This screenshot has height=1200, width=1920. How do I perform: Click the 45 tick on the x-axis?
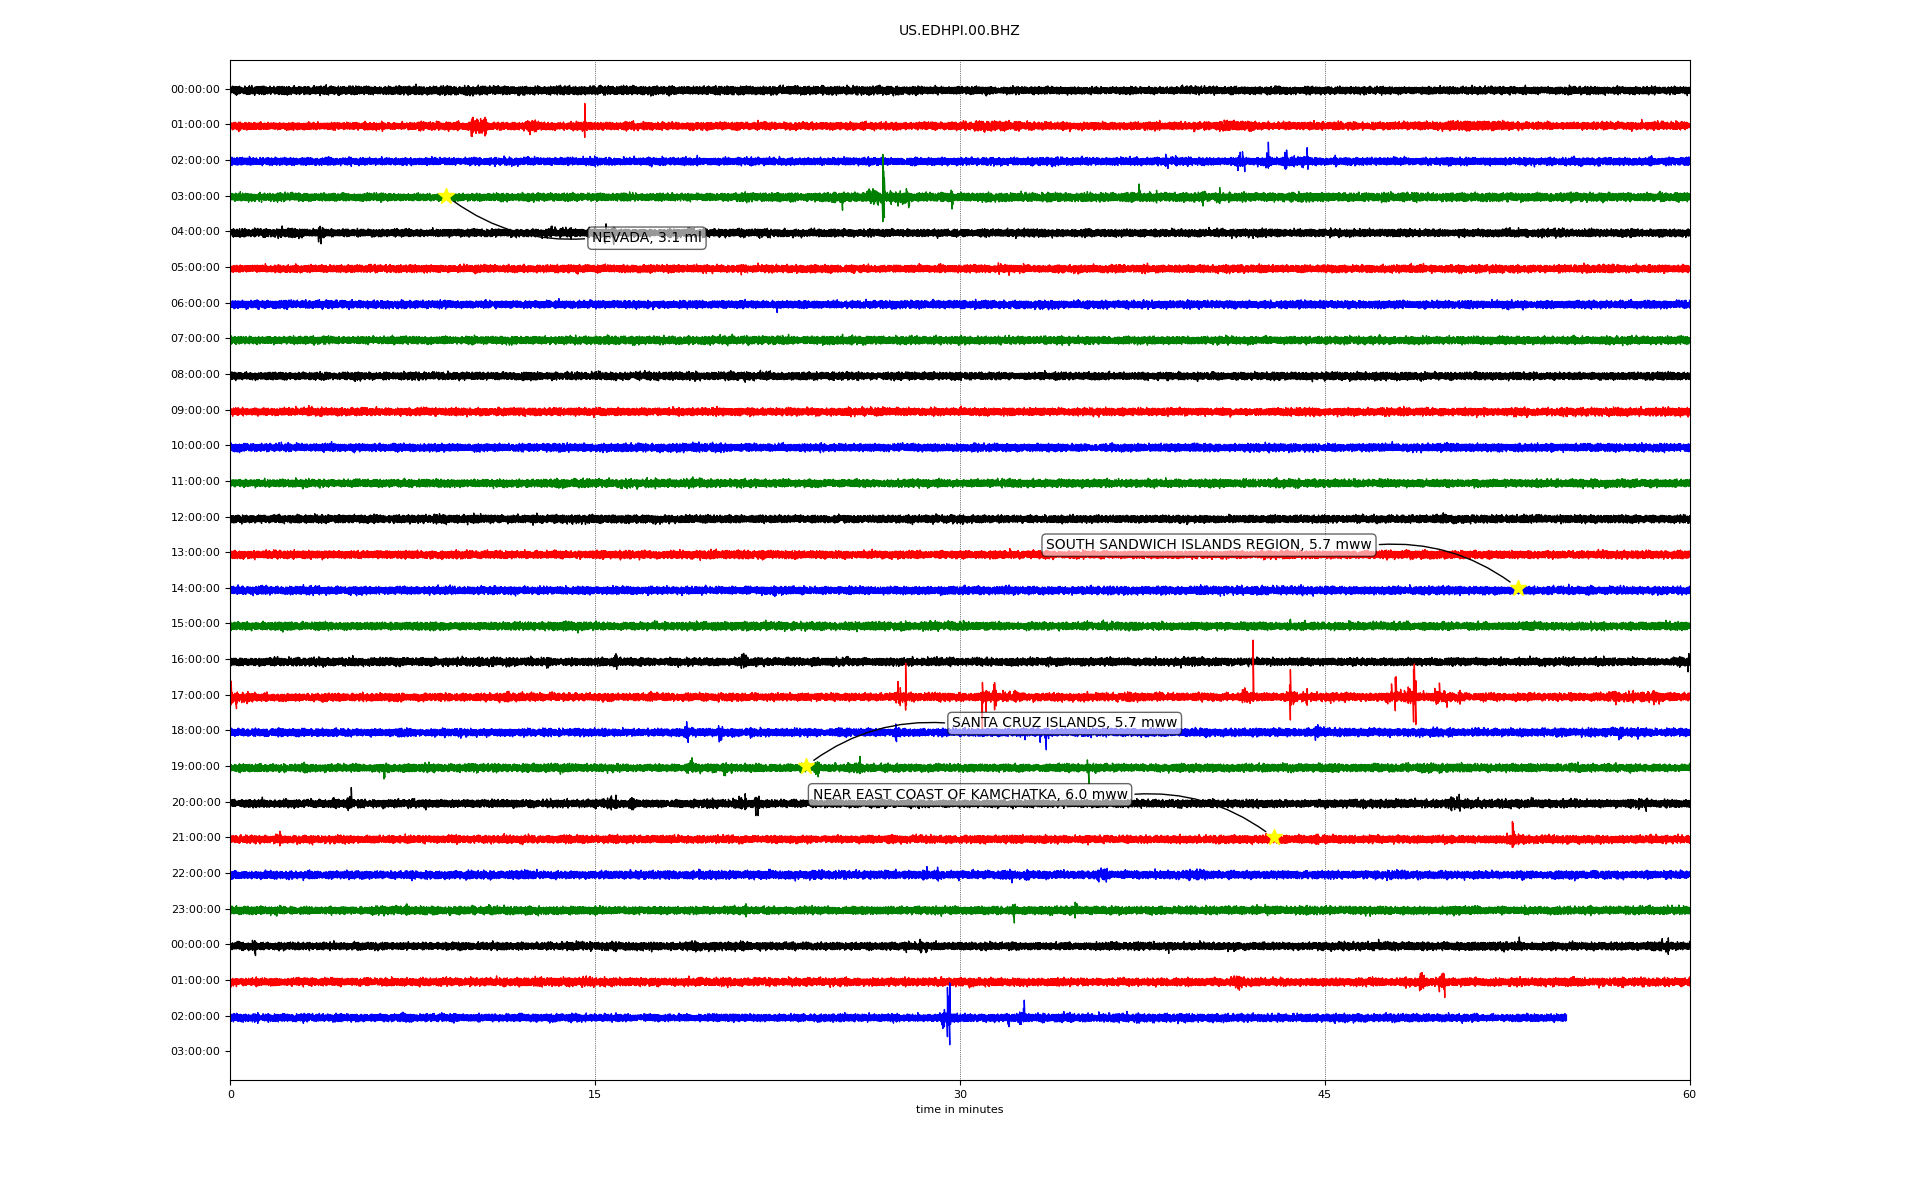tap(1325, 1094)
